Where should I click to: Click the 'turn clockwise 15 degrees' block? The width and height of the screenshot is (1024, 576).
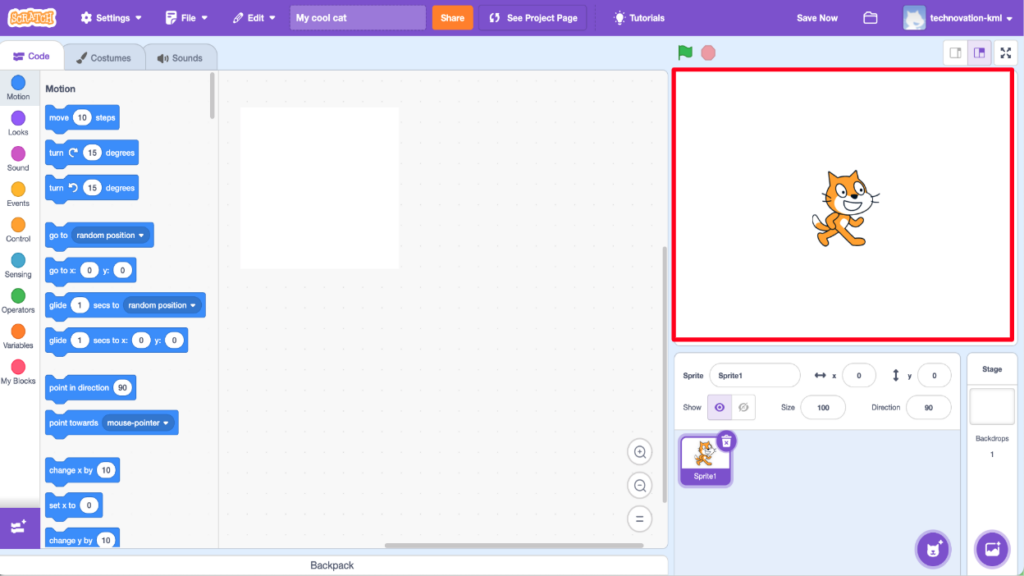(91, 153)
